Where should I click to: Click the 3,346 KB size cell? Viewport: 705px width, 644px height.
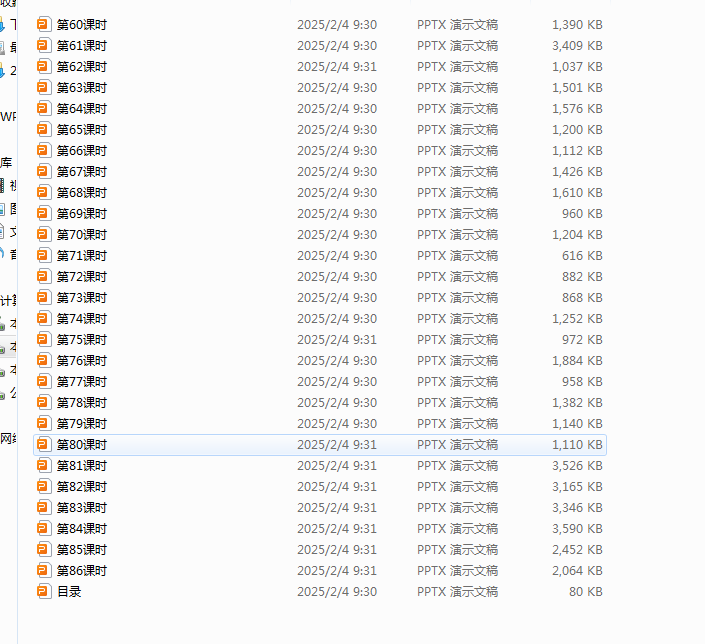click(x=577, y=507)
